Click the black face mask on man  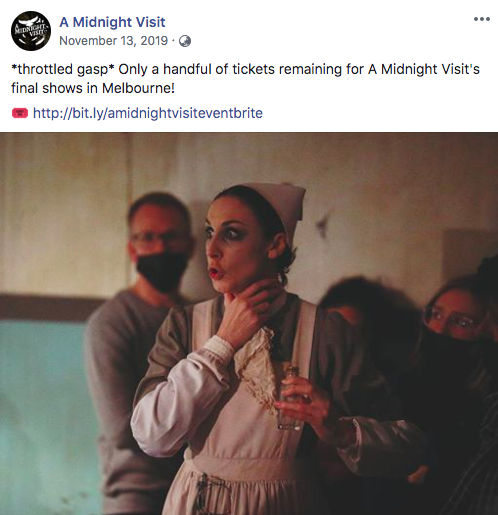(x=161, y=271)
